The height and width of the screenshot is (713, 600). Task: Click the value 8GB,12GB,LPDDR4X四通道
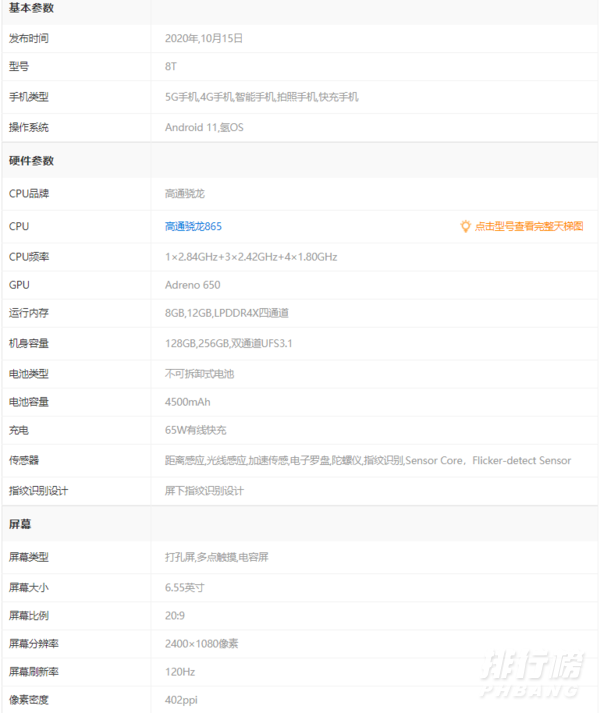coord(227,313)
